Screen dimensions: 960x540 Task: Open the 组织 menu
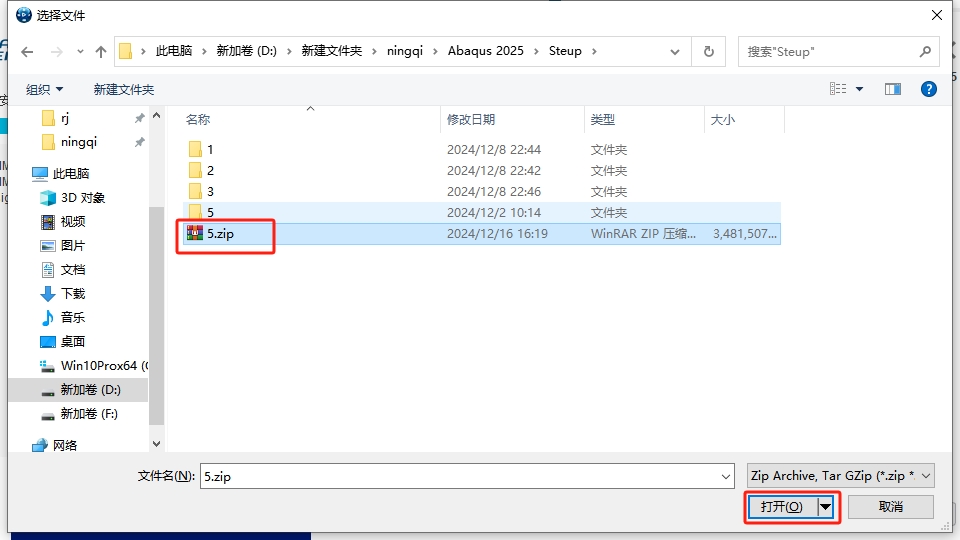pyautogui.click(x=44, y=89)
